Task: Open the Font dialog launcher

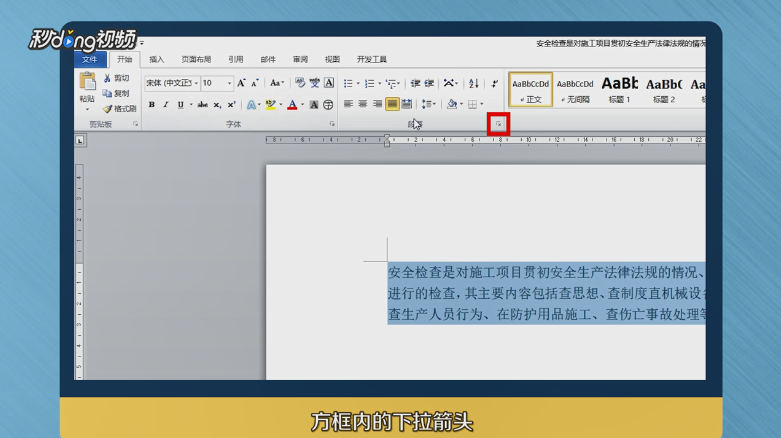Action: point(332,124)
